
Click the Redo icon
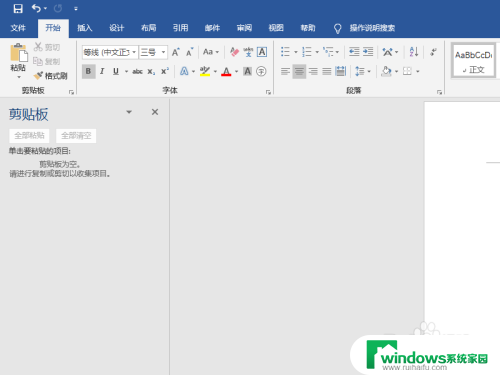click(58, 8)
